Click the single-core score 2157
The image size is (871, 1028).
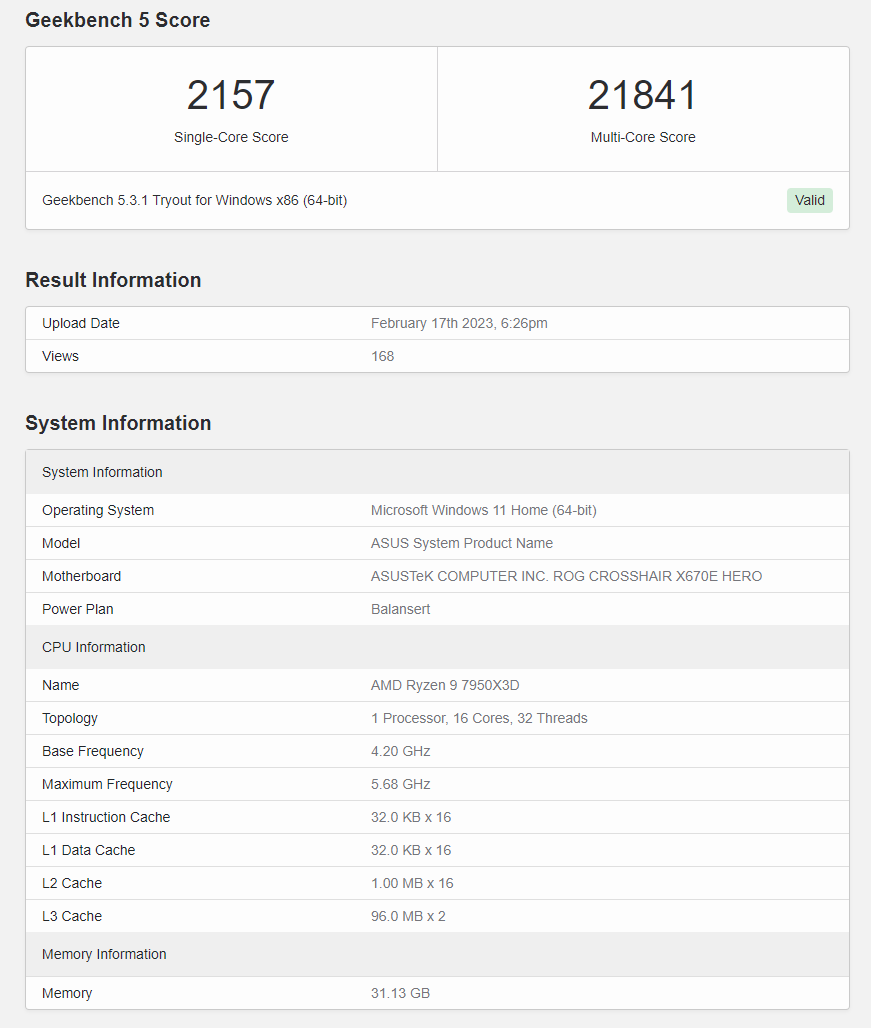[231, 96]
